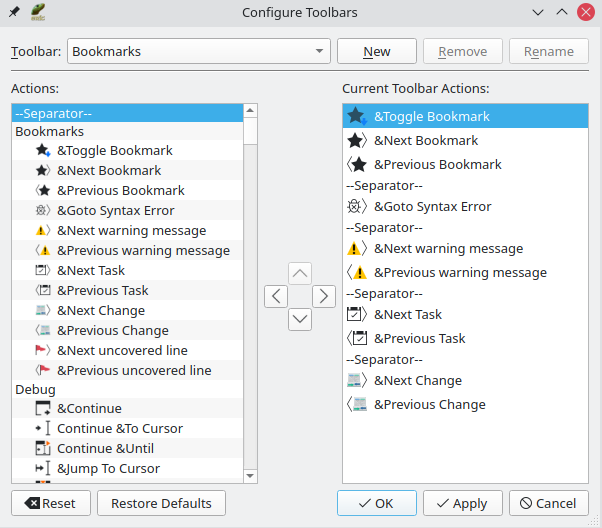This screenshot has width=602, height=528.
Task: Select Previous Change in Current Toolbar Actions
Action: (x=429, y=404)
